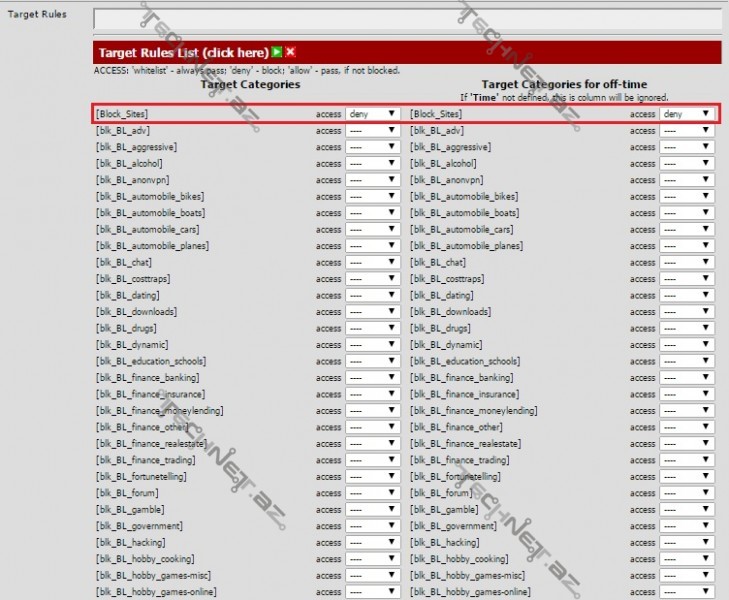Open blk_BL_finance_banking access dropdown in Target Categories
The image size is (729, 600).
(373, 378)
